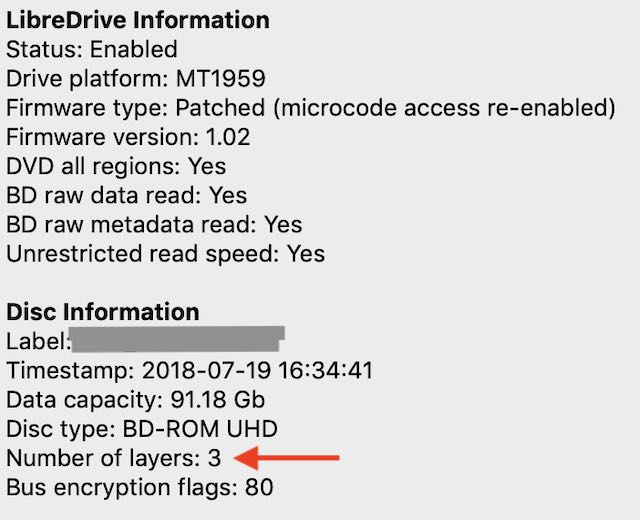640x520 pixels.
Task: Click BD raw data read line
Action: [x=127, y=195]
